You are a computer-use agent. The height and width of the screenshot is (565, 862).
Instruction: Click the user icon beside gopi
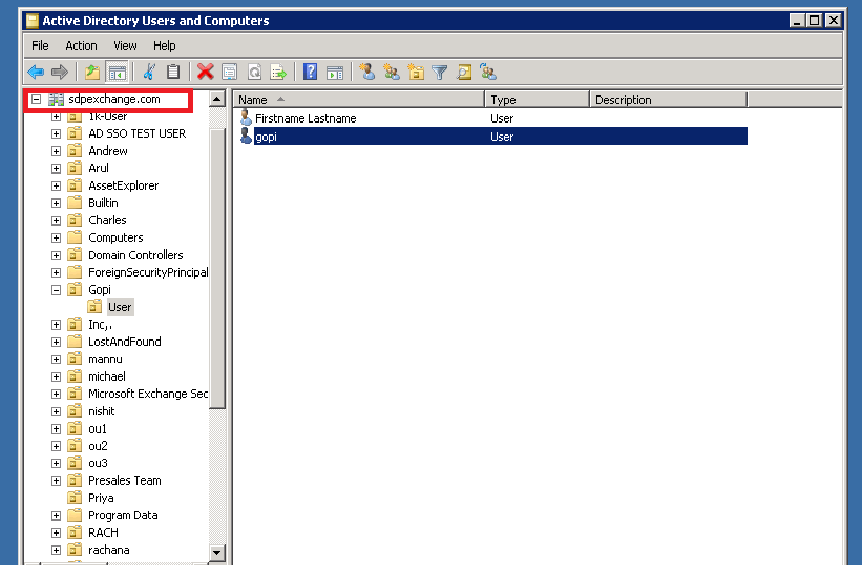(x=246, y=136)
